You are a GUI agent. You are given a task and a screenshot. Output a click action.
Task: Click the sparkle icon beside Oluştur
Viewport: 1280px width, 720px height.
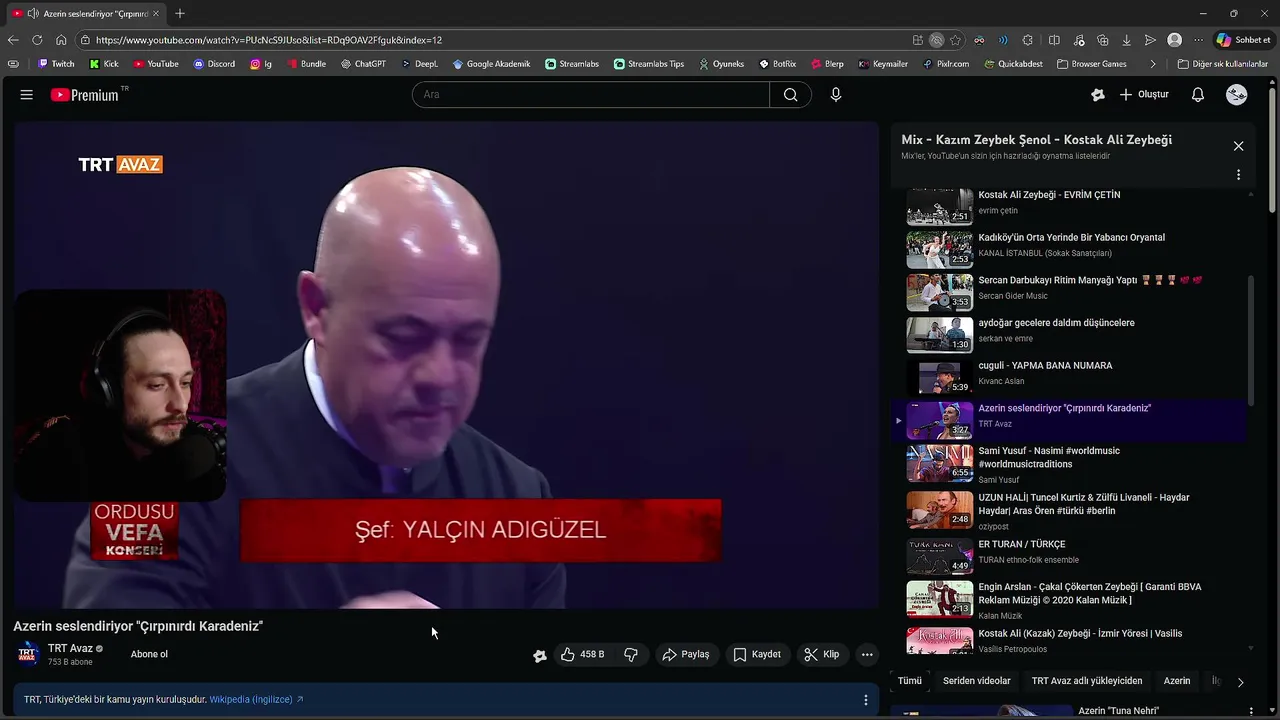(1098, 95)
